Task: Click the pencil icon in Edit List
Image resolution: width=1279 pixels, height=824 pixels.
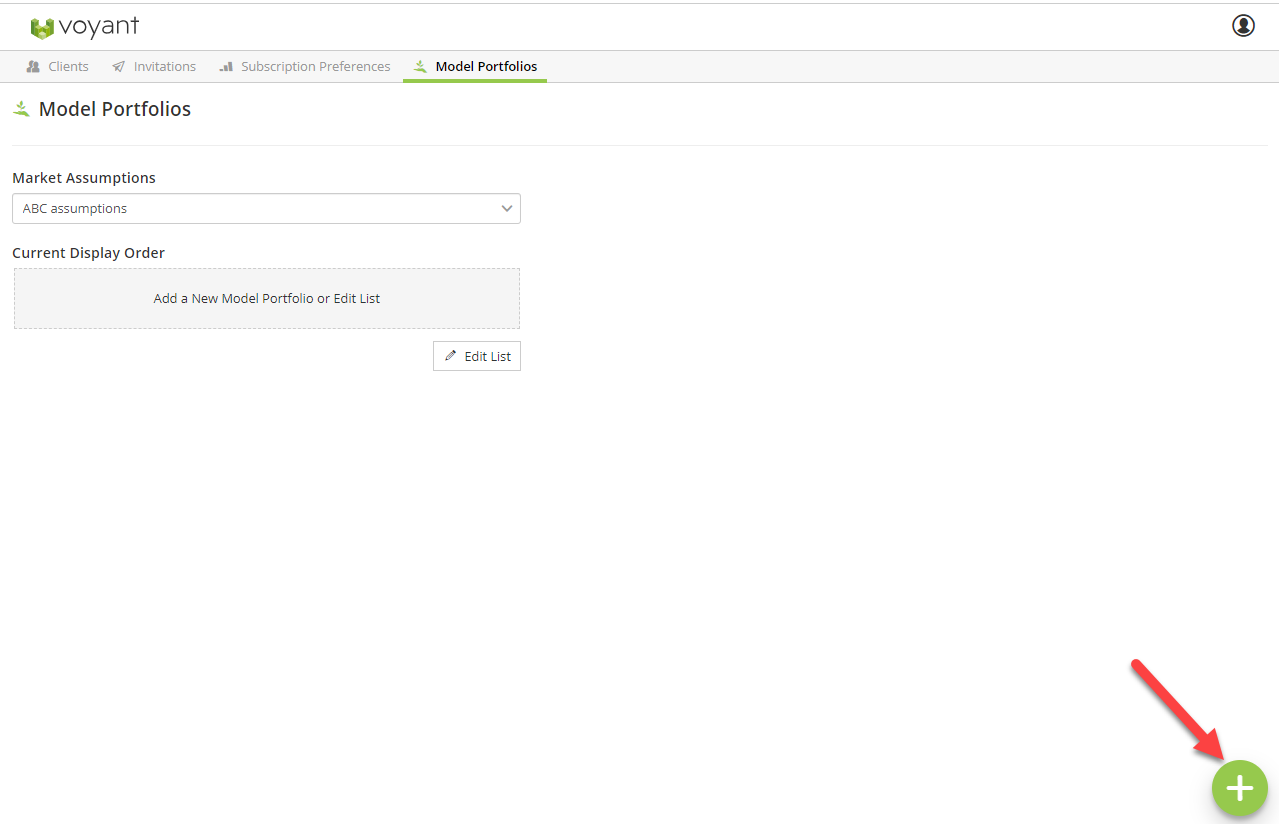Action: click(x=450, y=356)
